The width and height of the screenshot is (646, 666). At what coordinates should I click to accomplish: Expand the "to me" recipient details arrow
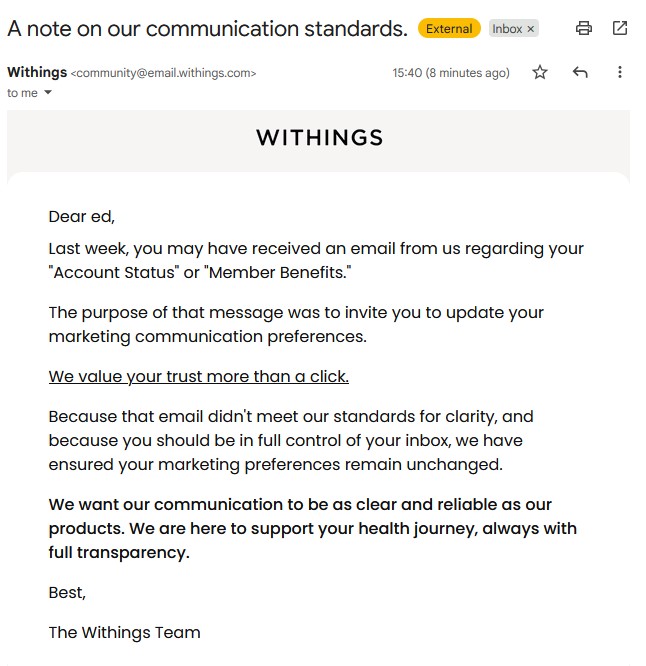[48, 93]
